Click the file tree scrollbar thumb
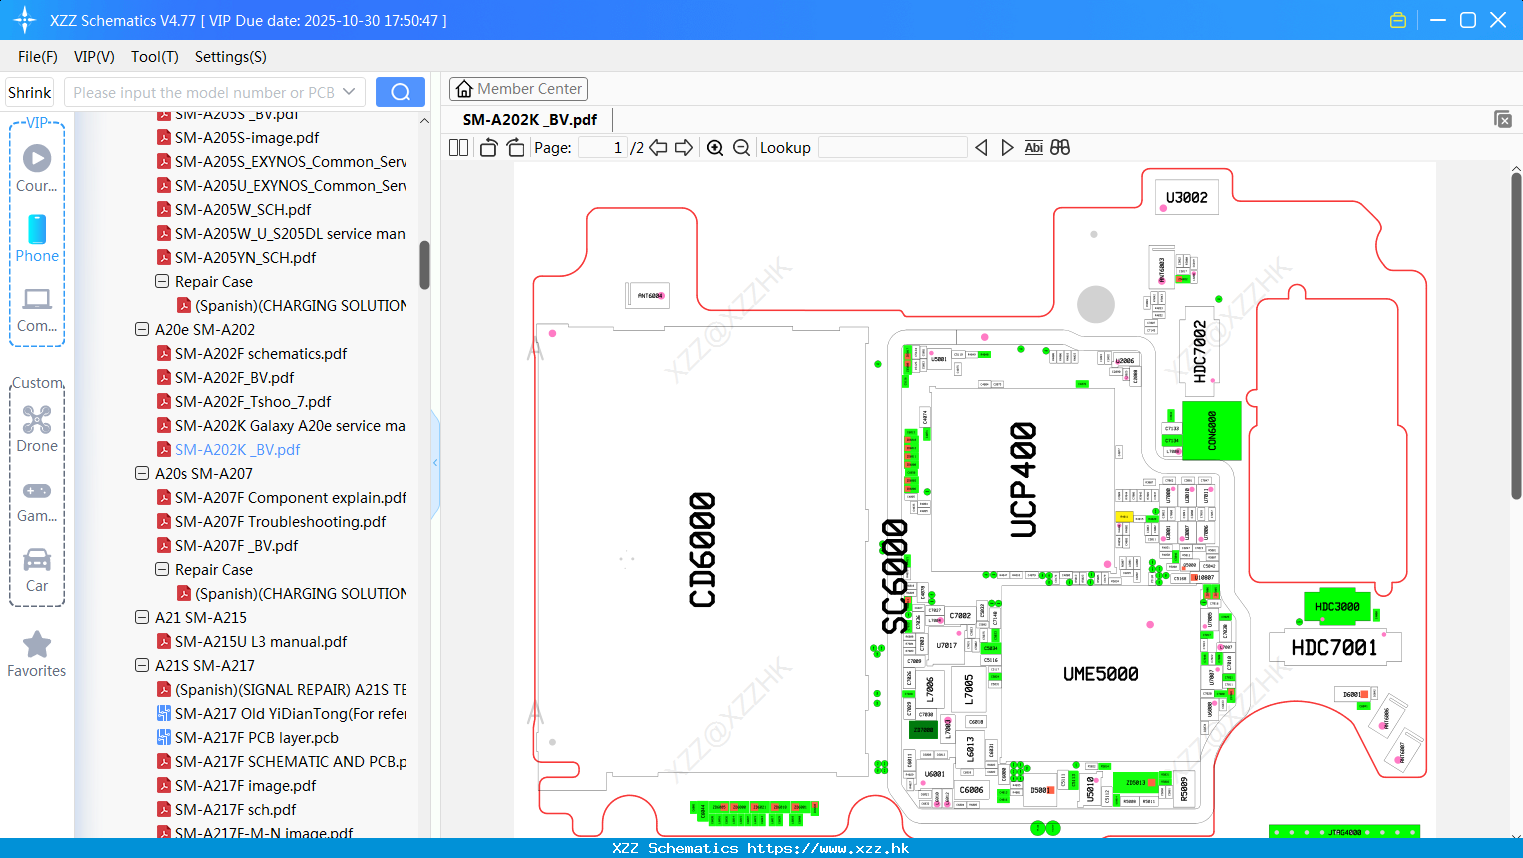The image size is (1523, 858). pos(424,265)
